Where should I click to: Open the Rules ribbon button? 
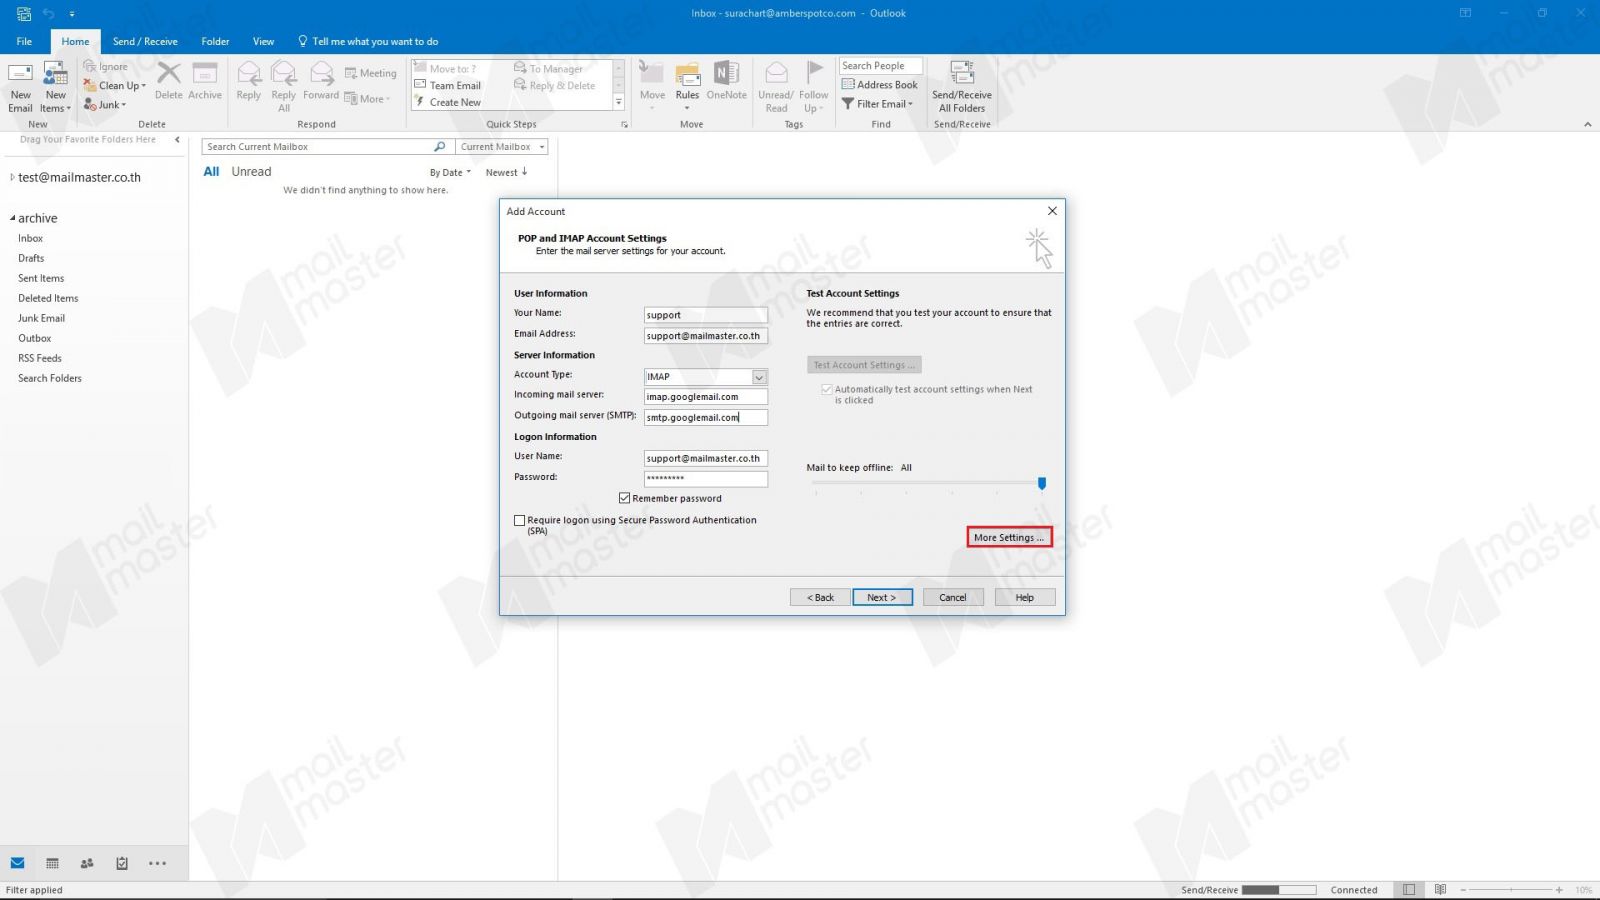click(x=687, y=86)
